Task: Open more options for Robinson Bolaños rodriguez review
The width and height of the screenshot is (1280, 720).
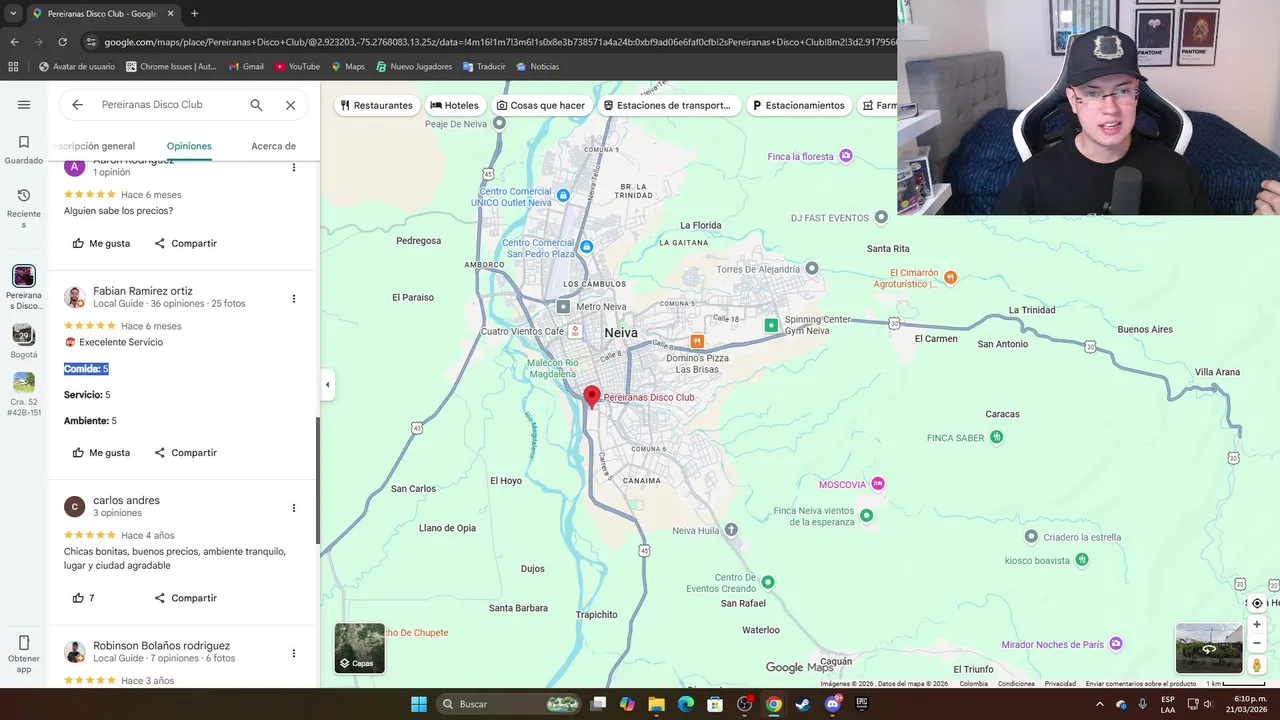Action: [x=294, y=653]
